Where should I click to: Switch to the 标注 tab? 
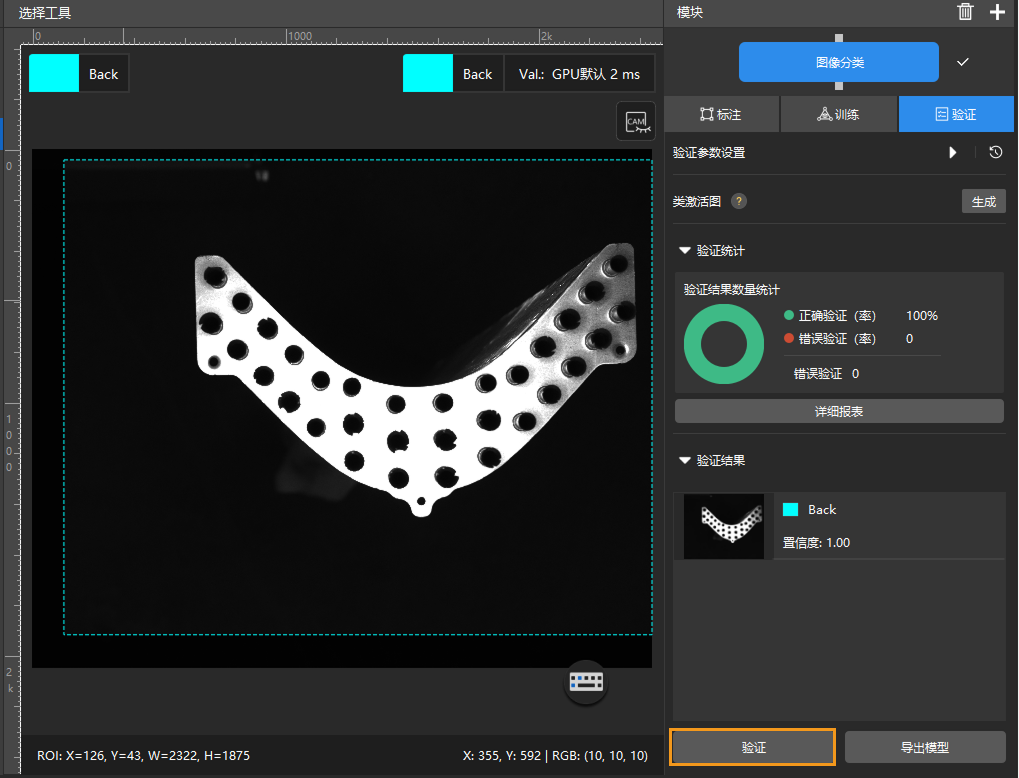tap(721, 114)
